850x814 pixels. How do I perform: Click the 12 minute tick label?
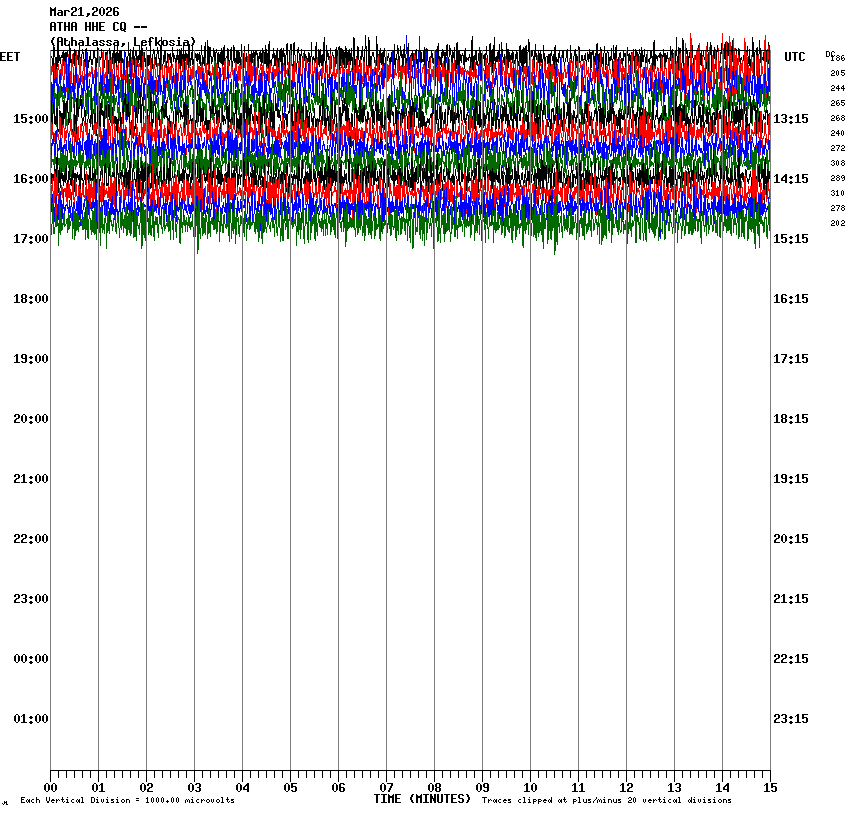click(626, 787)
